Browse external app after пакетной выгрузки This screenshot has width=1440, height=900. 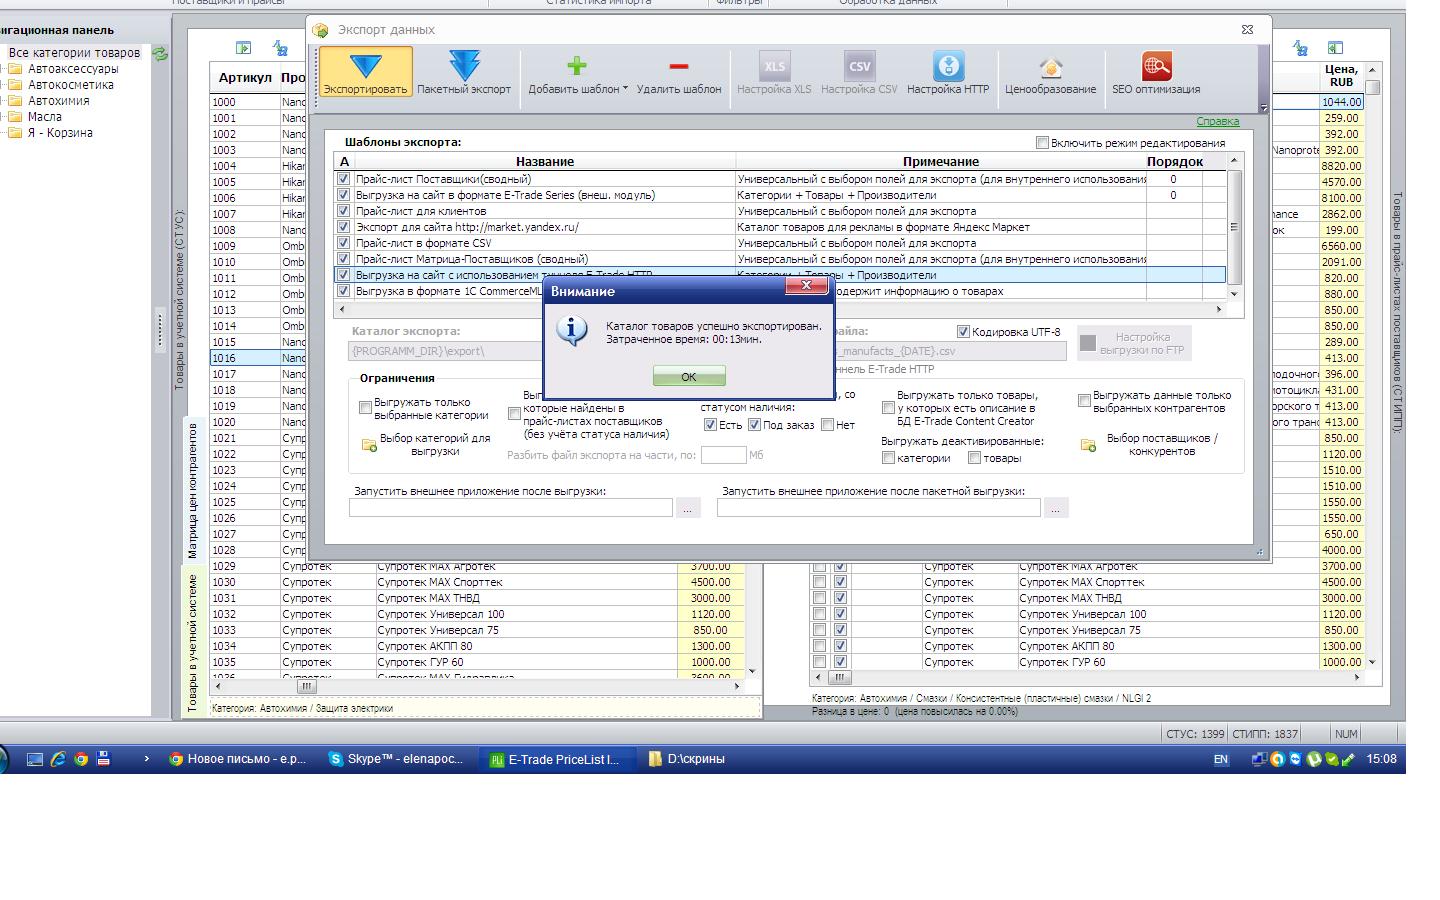coord(1056,508)
